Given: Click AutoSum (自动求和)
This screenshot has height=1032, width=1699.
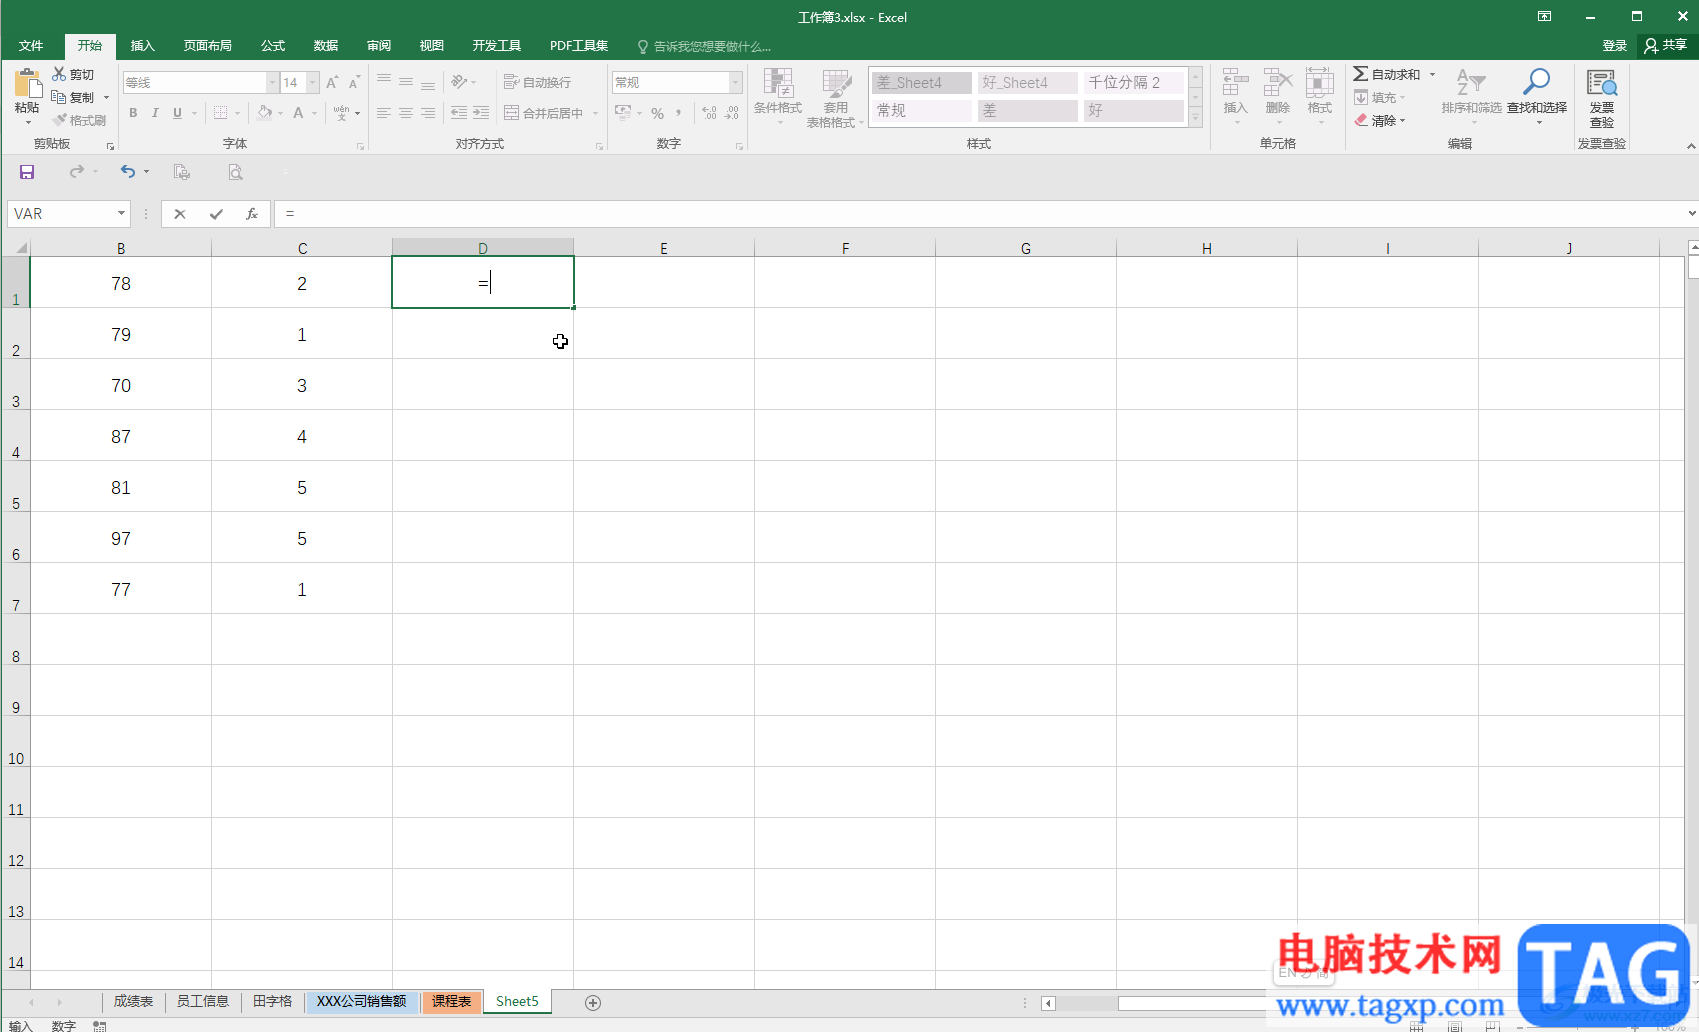Looking at the screenshot, I should [x=1387, y=74].
